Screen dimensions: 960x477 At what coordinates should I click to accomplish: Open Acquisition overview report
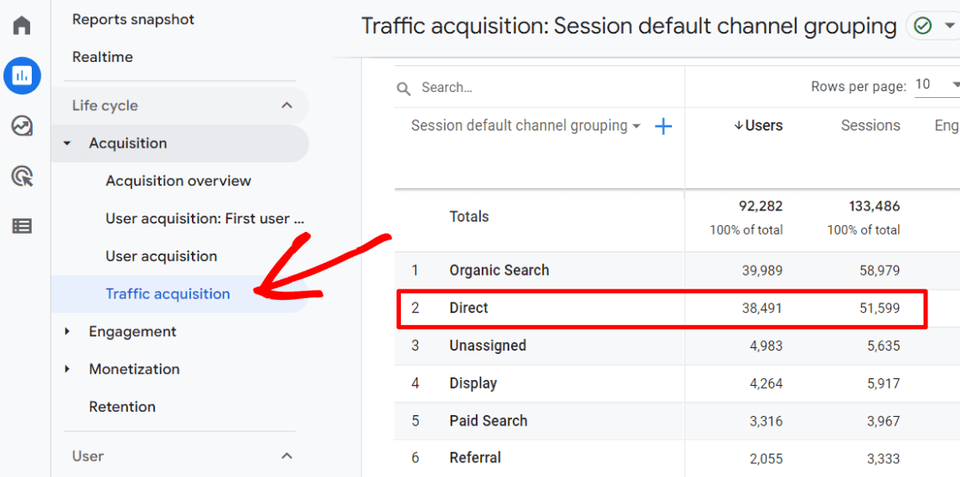178,181
